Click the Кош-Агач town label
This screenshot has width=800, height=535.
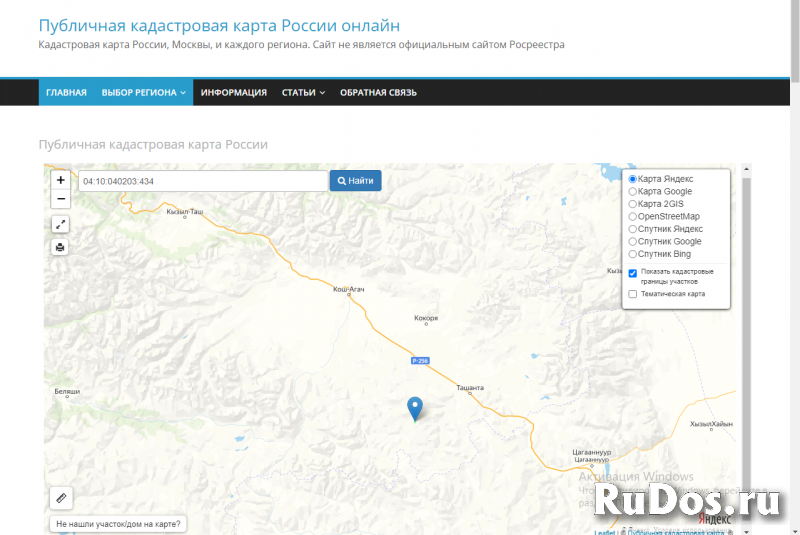tap(348, 289)
